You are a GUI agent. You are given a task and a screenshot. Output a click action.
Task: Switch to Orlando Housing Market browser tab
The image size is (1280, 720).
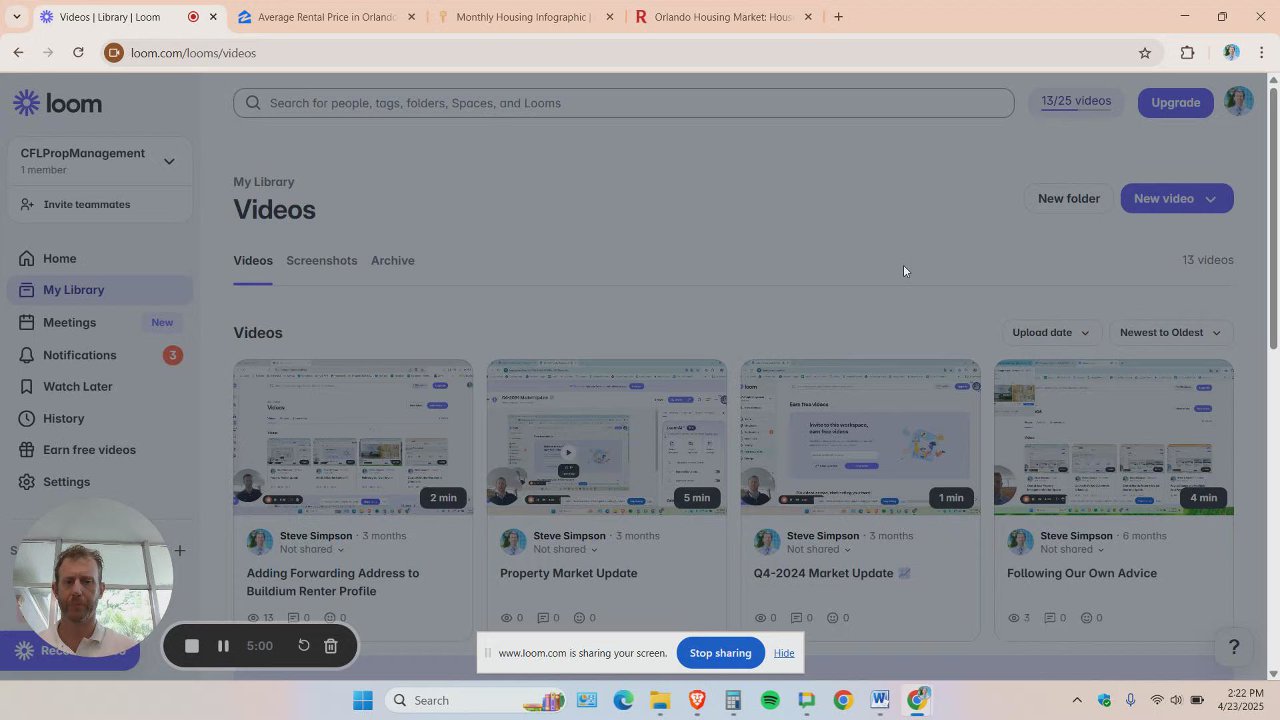[x=722, y=17]
